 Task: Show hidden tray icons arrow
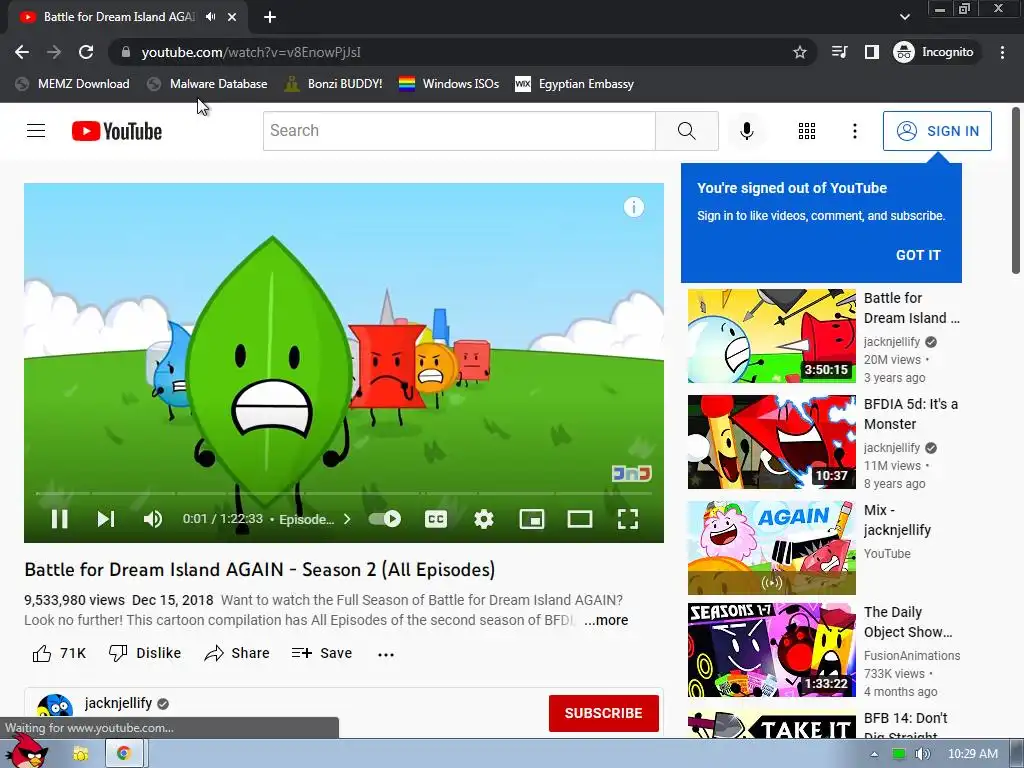pos(874,754)
